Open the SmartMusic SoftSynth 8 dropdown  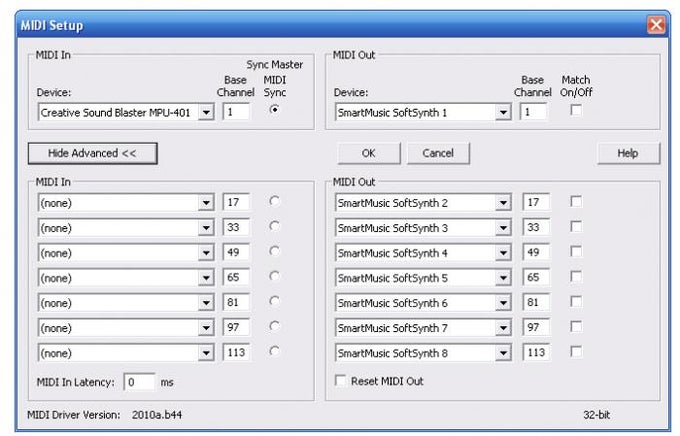pyautogui.click(x=423, y=353)
